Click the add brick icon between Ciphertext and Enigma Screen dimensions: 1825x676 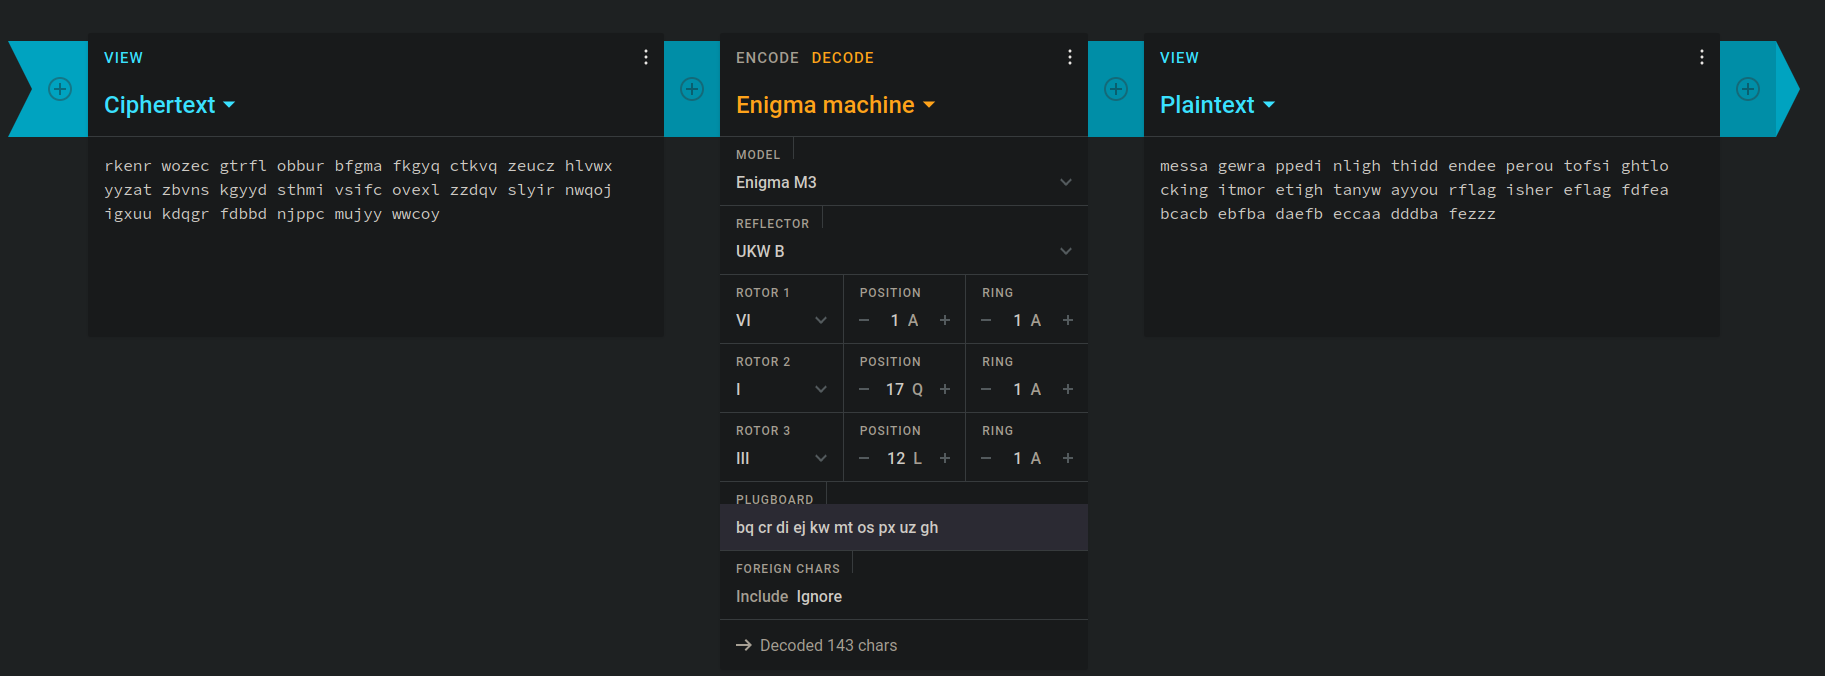click(x=692, y=89)
